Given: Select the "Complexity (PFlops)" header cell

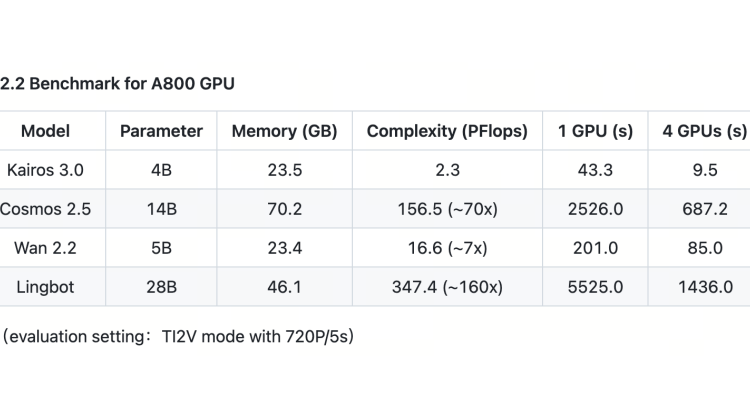Looking at the screenshot, I should click(447, 131).
